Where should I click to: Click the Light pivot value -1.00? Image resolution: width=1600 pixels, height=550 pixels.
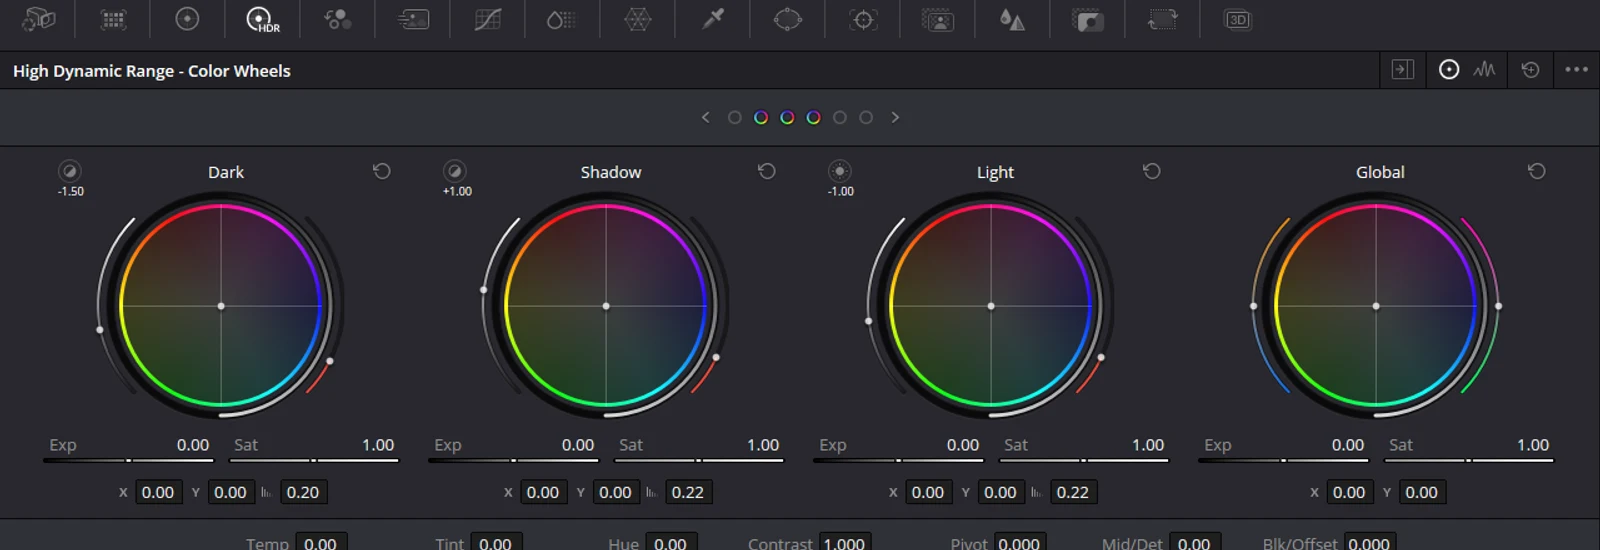(x=841, y=191)
